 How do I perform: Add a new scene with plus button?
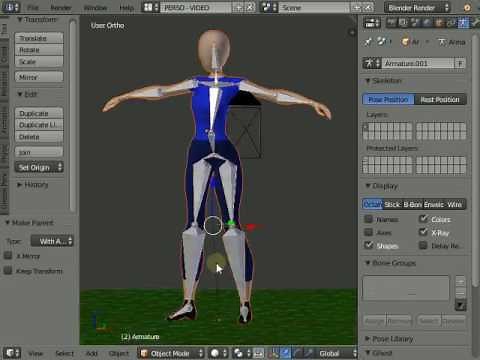click(x=357, y=7)
